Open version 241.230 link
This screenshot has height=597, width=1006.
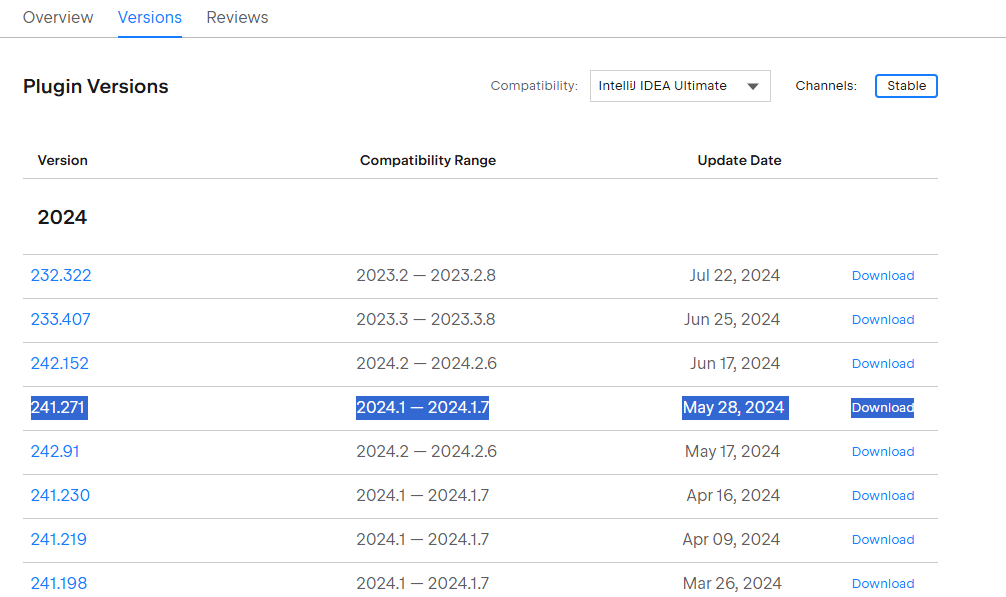click(x=60, y=496)
